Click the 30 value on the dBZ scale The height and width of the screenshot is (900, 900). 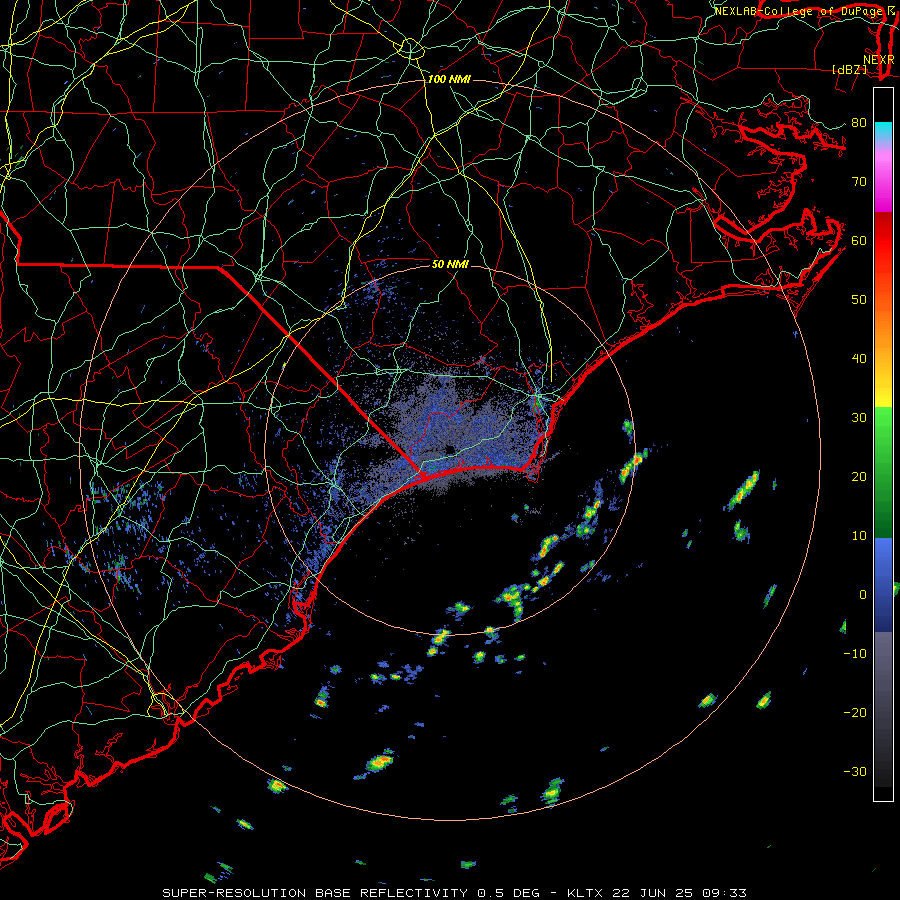click(859, 418)
